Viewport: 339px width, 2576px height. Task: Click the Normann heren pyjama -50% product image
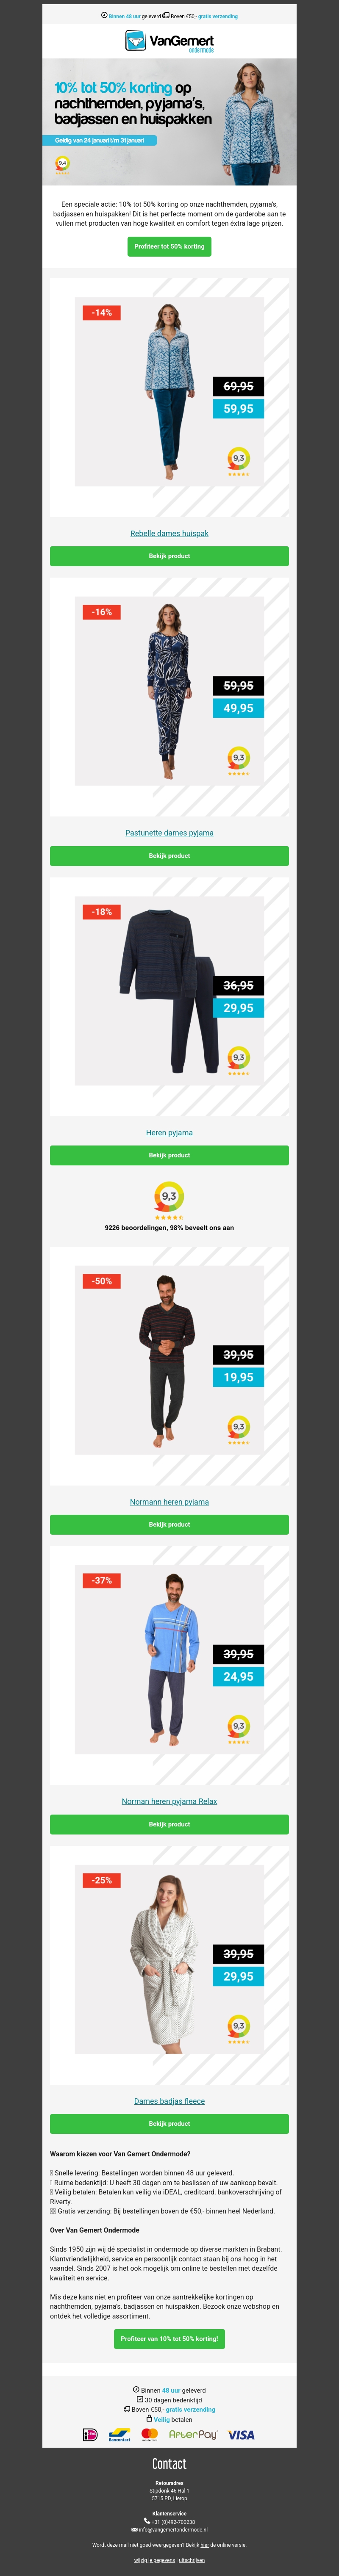pos(169,1360)
